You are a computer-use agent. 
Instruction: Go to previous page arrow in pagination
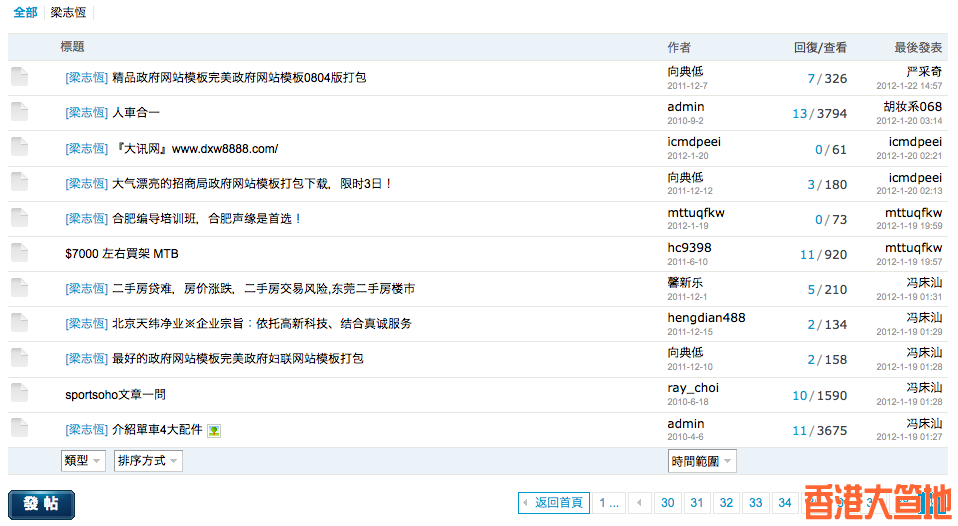(639, 503)
